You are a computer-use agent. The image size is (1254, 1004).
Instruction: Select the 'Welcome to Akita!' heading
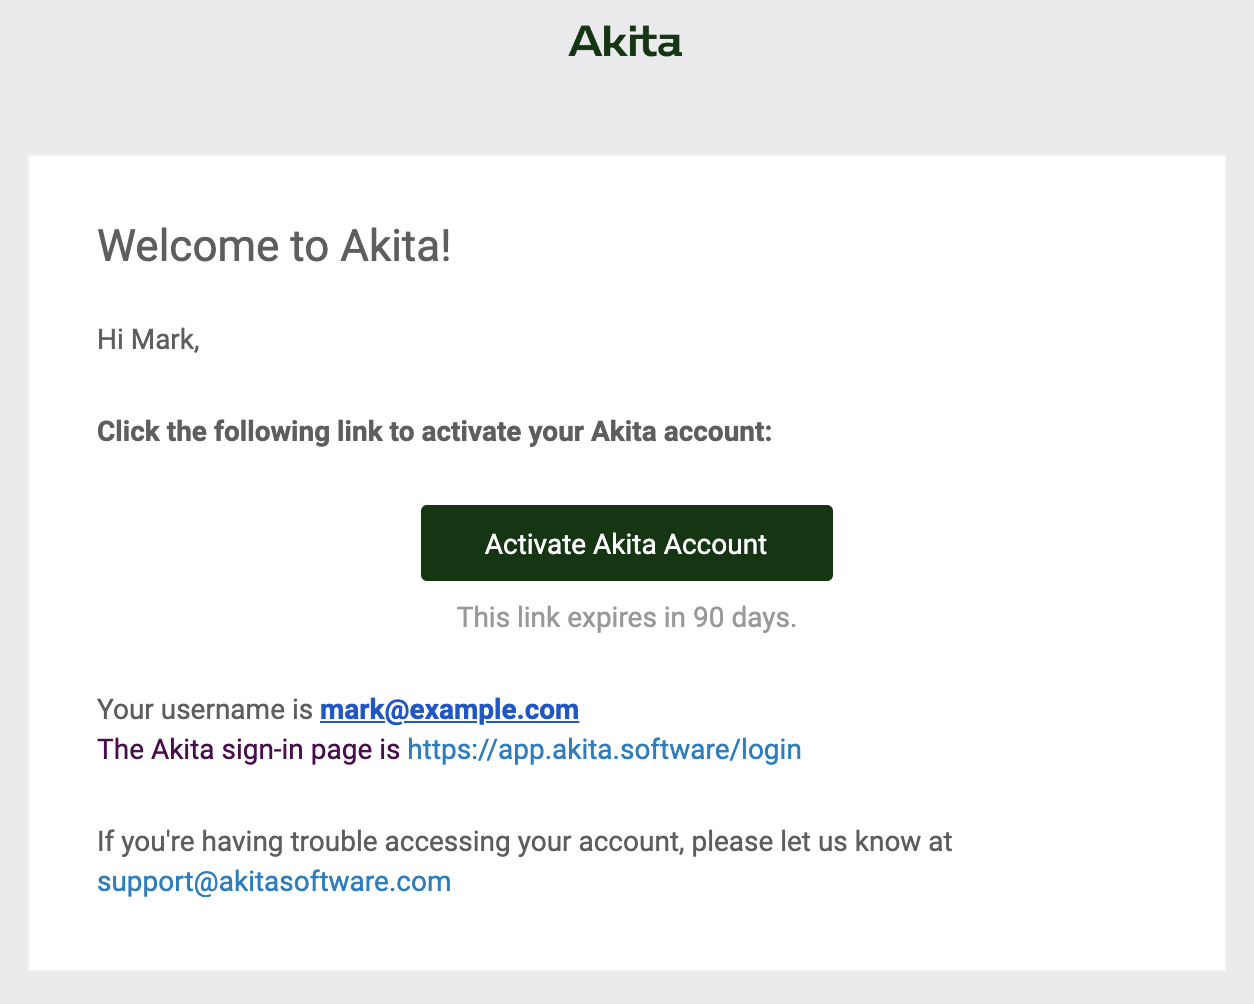274,245
